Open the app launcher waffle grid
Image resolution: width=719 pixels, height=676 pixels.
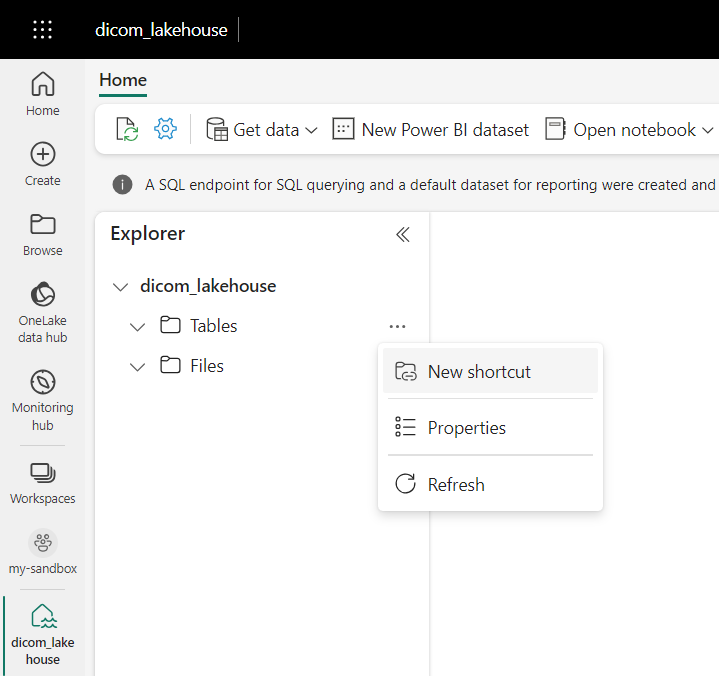point(42,30)
